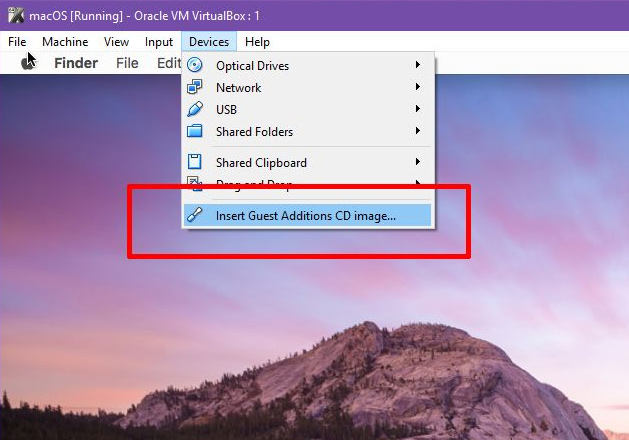The width and height of the screenshot is (629, 440).
Task: Open the VirtualBox File menu
Action: pos(17,42)
